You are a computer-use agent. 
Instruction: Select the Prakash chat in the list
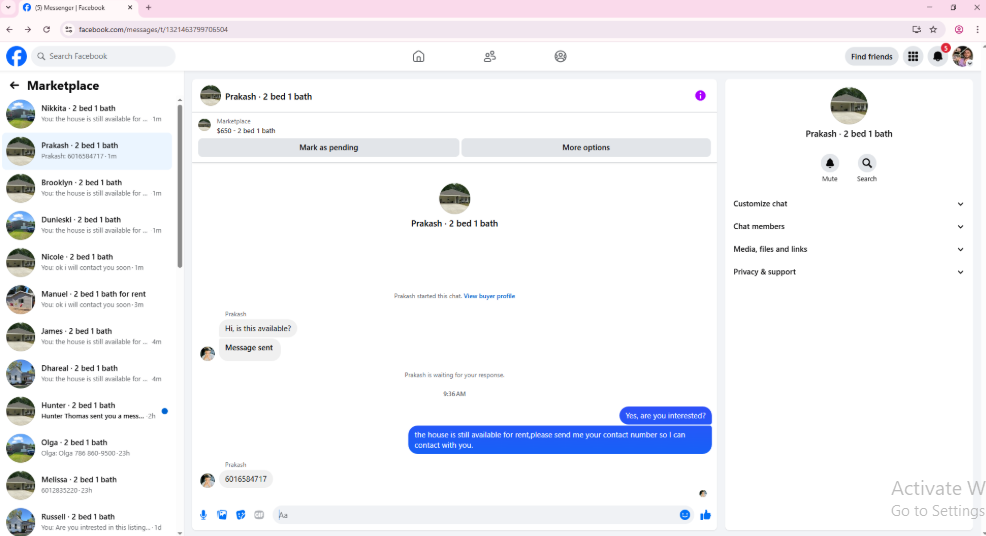coord(87,150)
